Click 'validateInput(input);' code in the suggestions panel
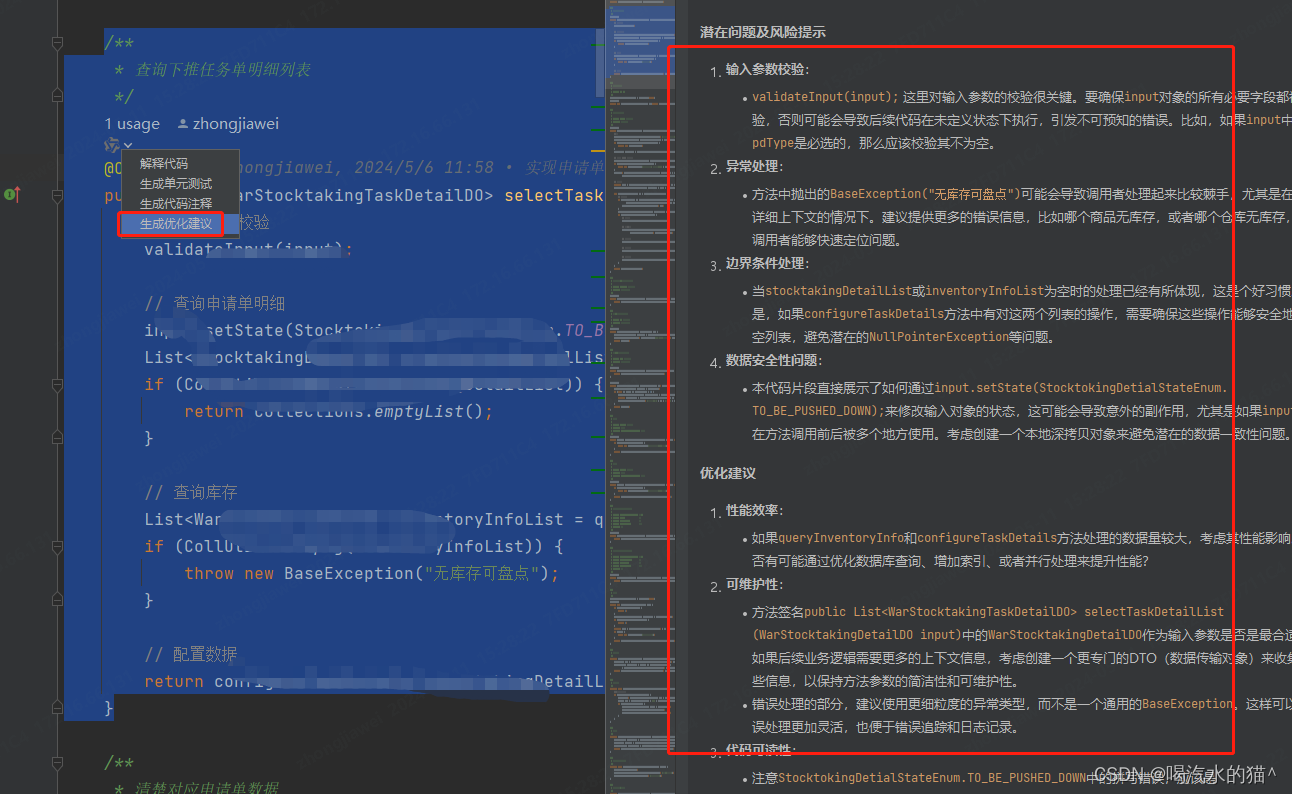This screenshot has height=794, width=1292. (826, 97)
